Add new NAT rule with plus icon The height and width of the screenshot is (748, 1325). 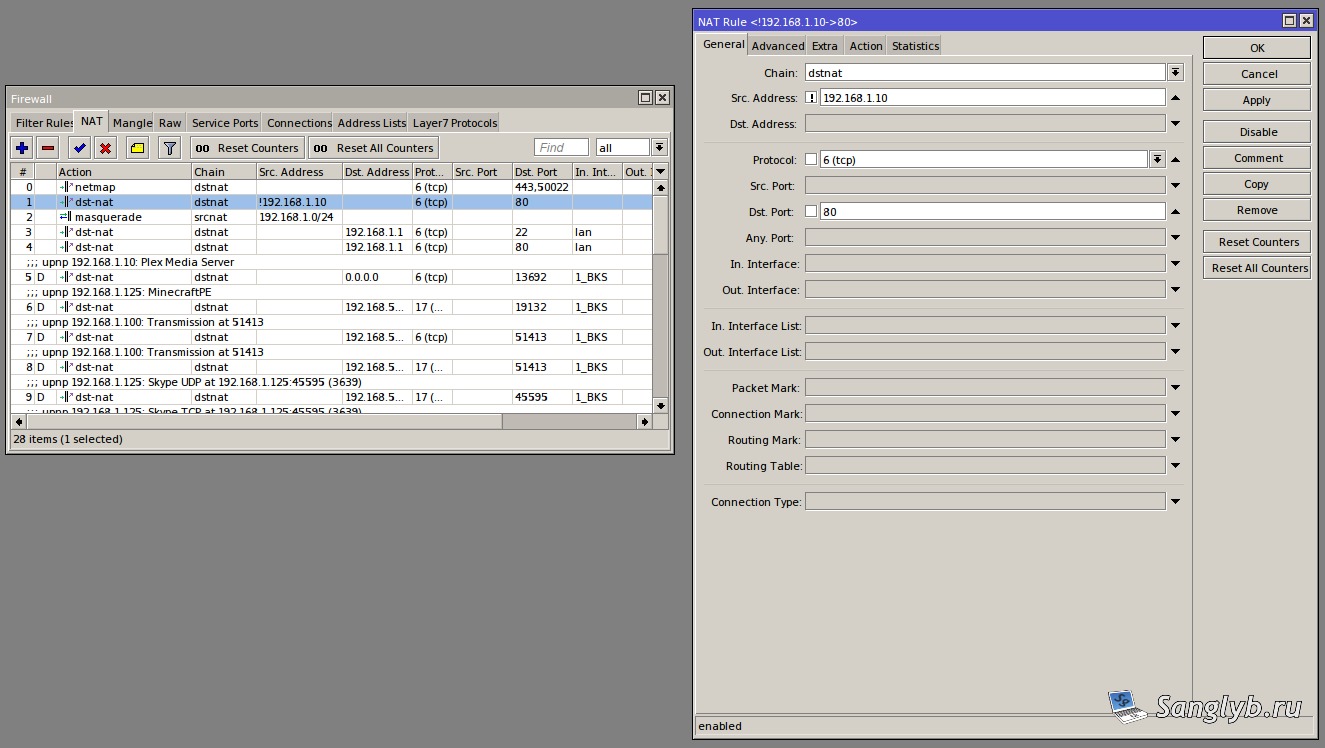click(22, 148)
